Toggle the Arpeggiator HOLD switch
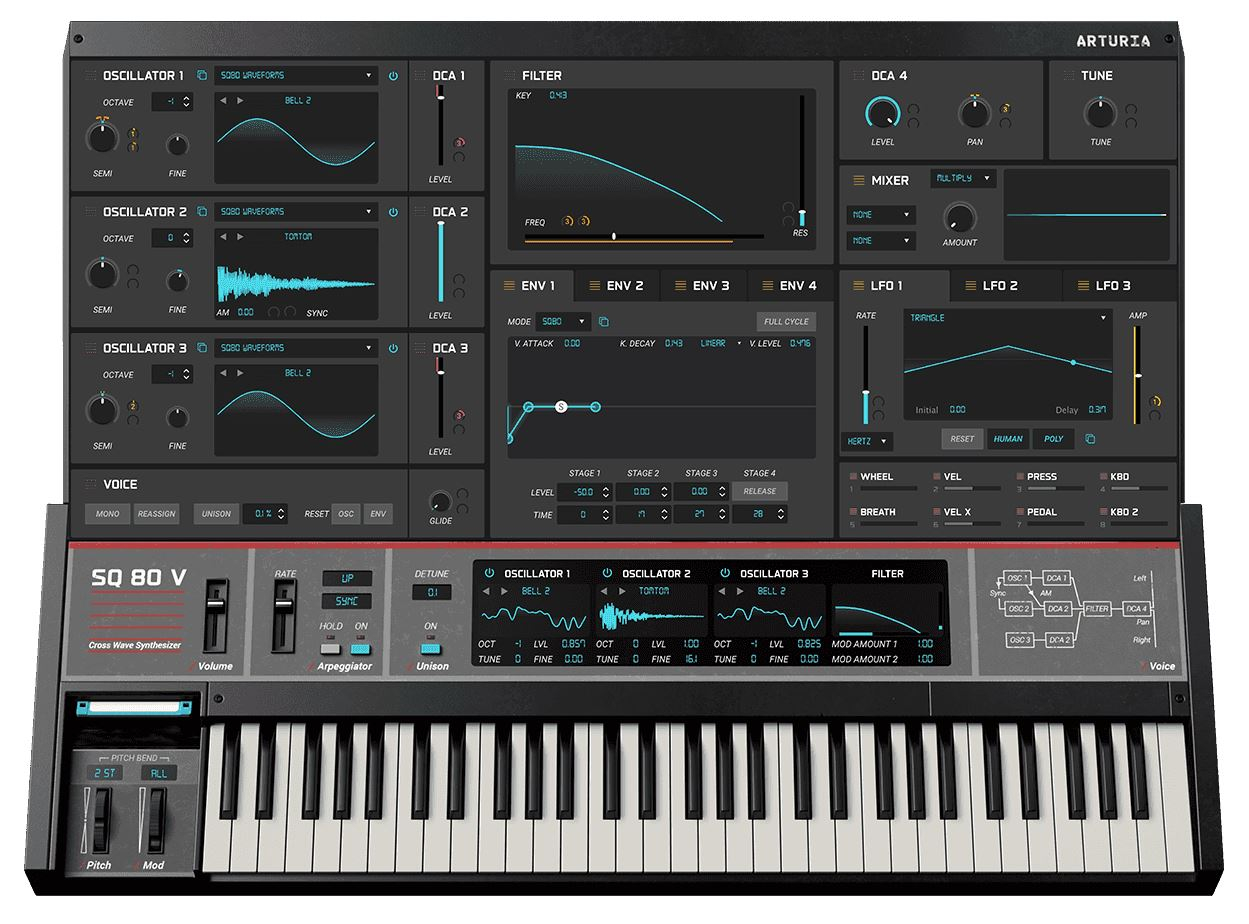The image size is (1249, 924). pos(331,649)
